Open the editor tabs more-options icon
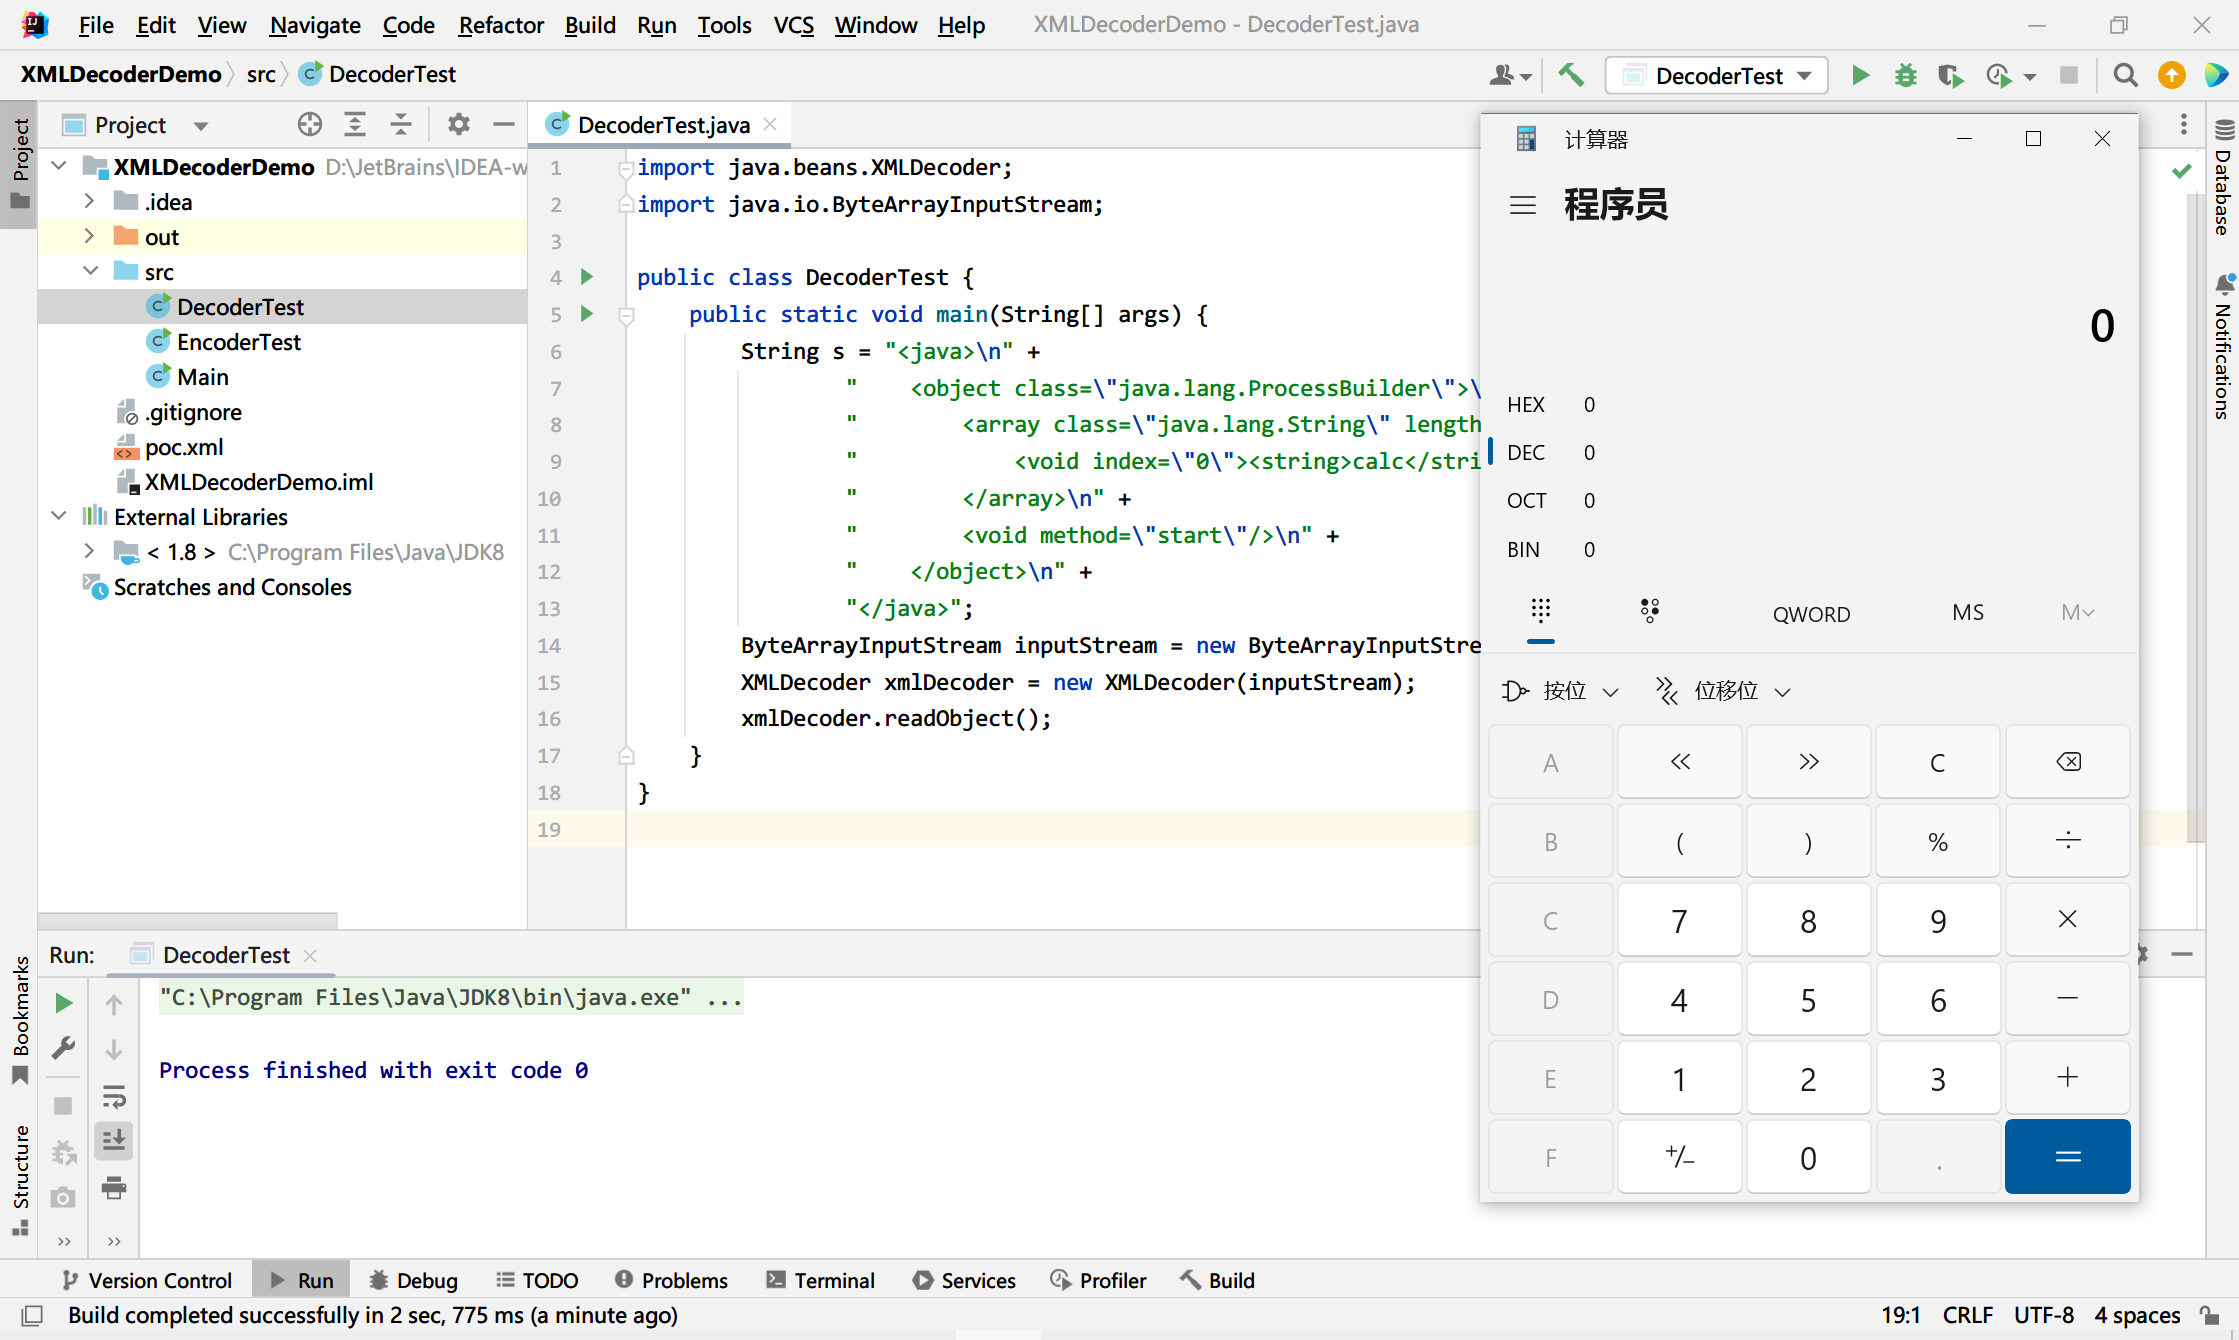Image resolution: width=2239 pixels, height=1340 pixels. coord(2184,125)
